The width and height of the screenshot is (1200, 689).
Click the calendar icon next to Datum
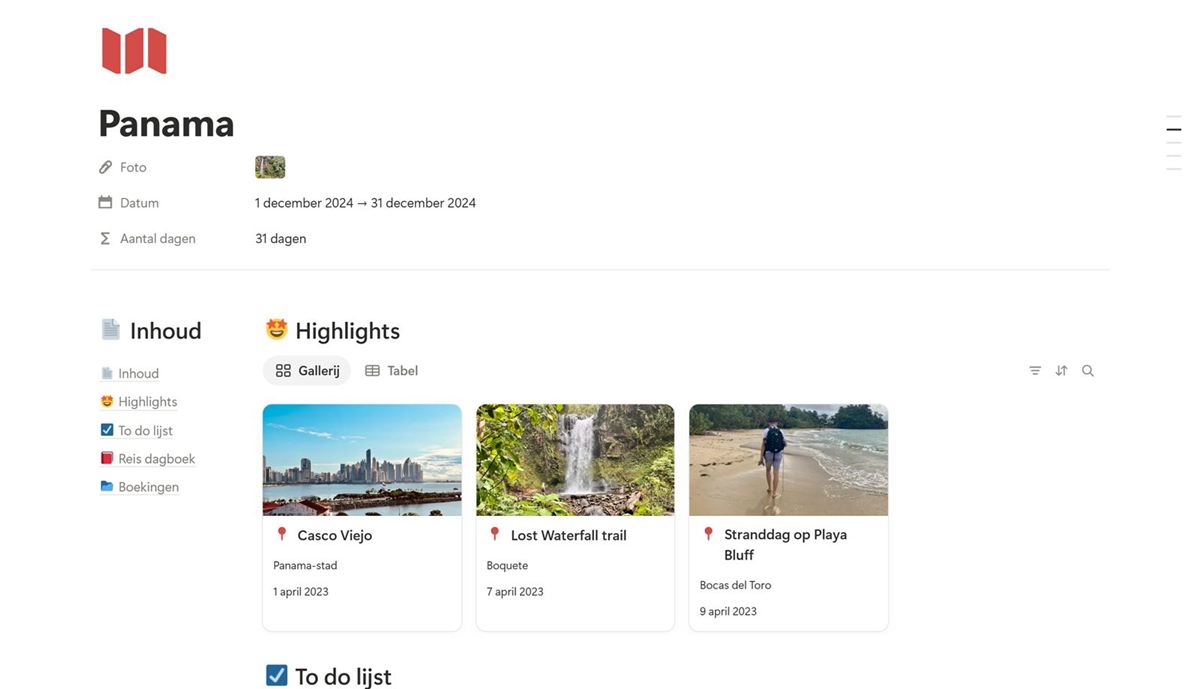105,202
